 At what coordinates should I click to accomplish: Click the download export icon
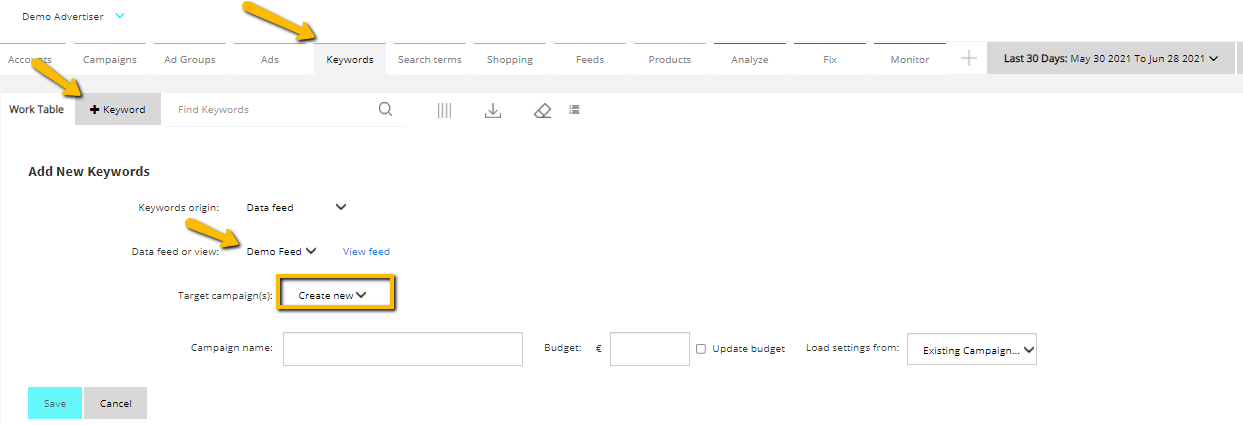[x=492, y=110]
